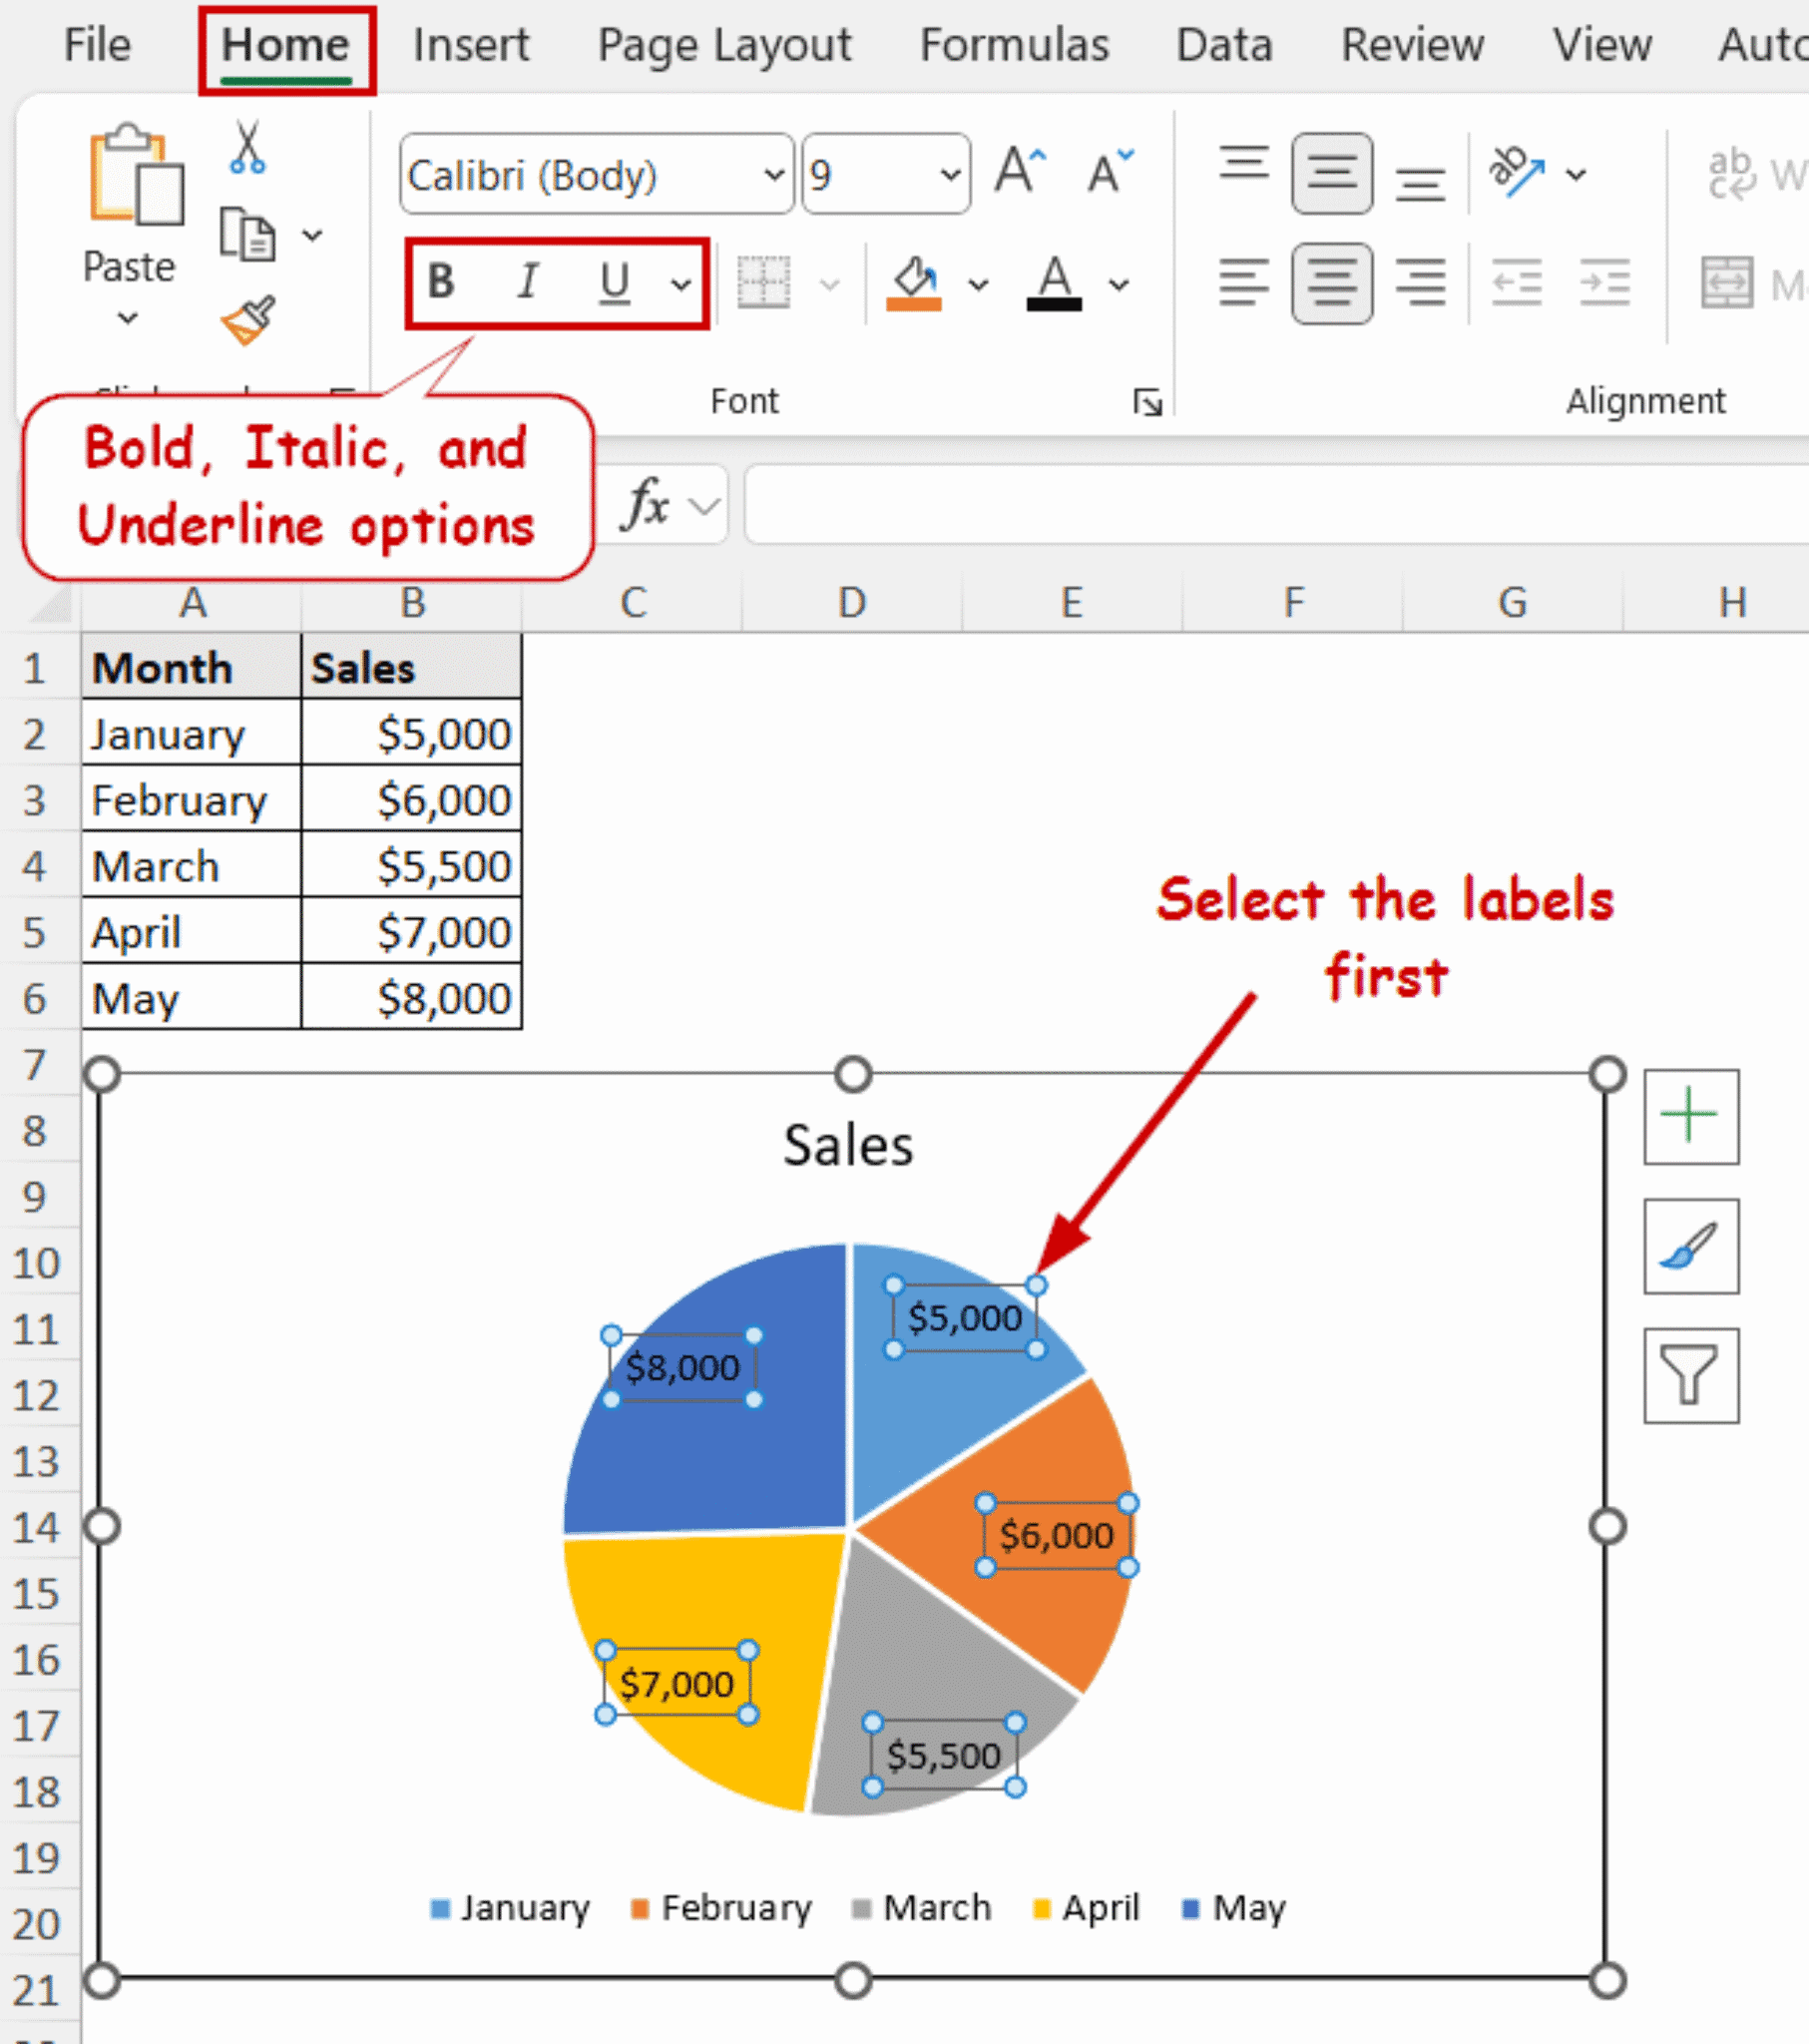
Task: Click the Format Painter brush icon
Action: pyautogui.click(x=247, y=319)
